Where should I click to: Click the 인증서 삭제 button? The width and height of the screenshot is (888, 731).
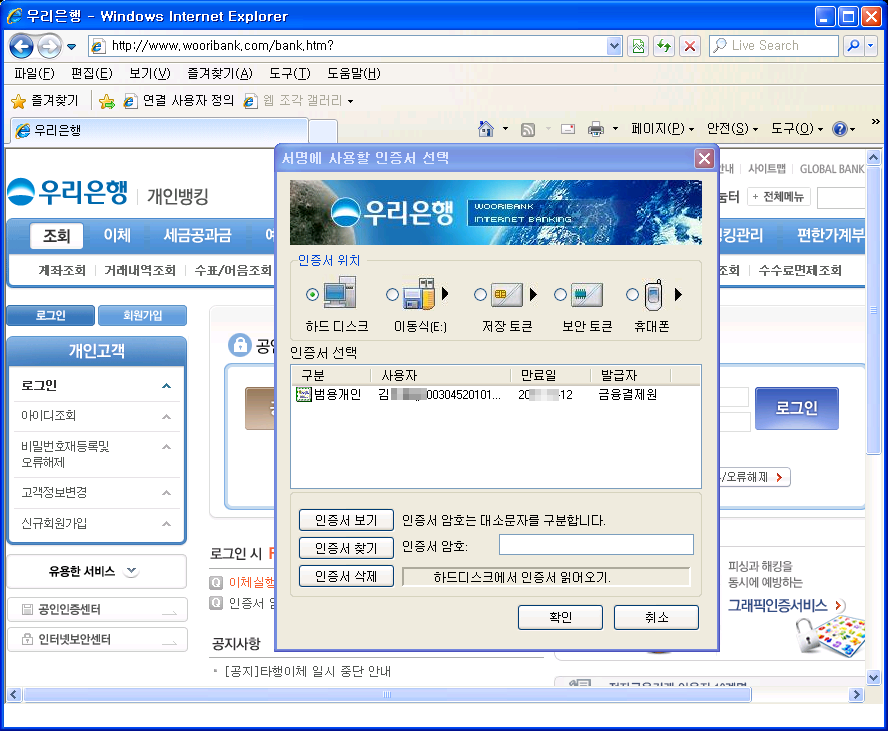(x=346, y=576)
